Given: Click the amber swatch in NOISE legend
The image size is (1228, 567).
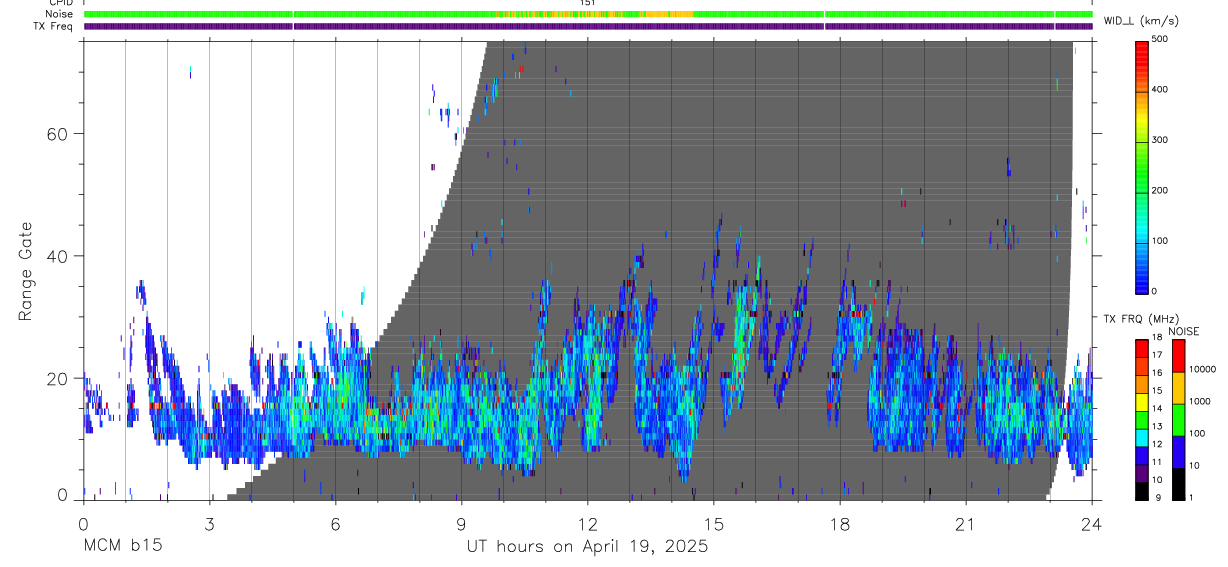Looking at the screenshot, I should point(1177,387).
